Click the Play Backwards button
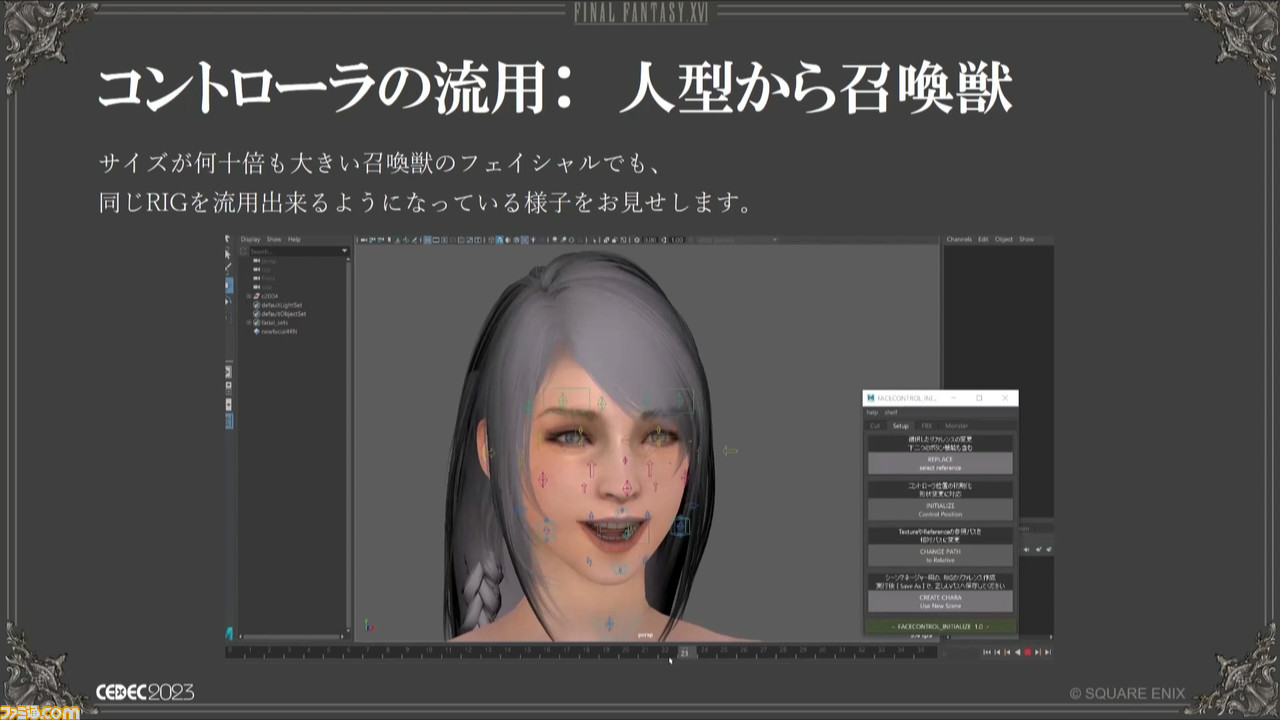 [x=1018, y=652]
